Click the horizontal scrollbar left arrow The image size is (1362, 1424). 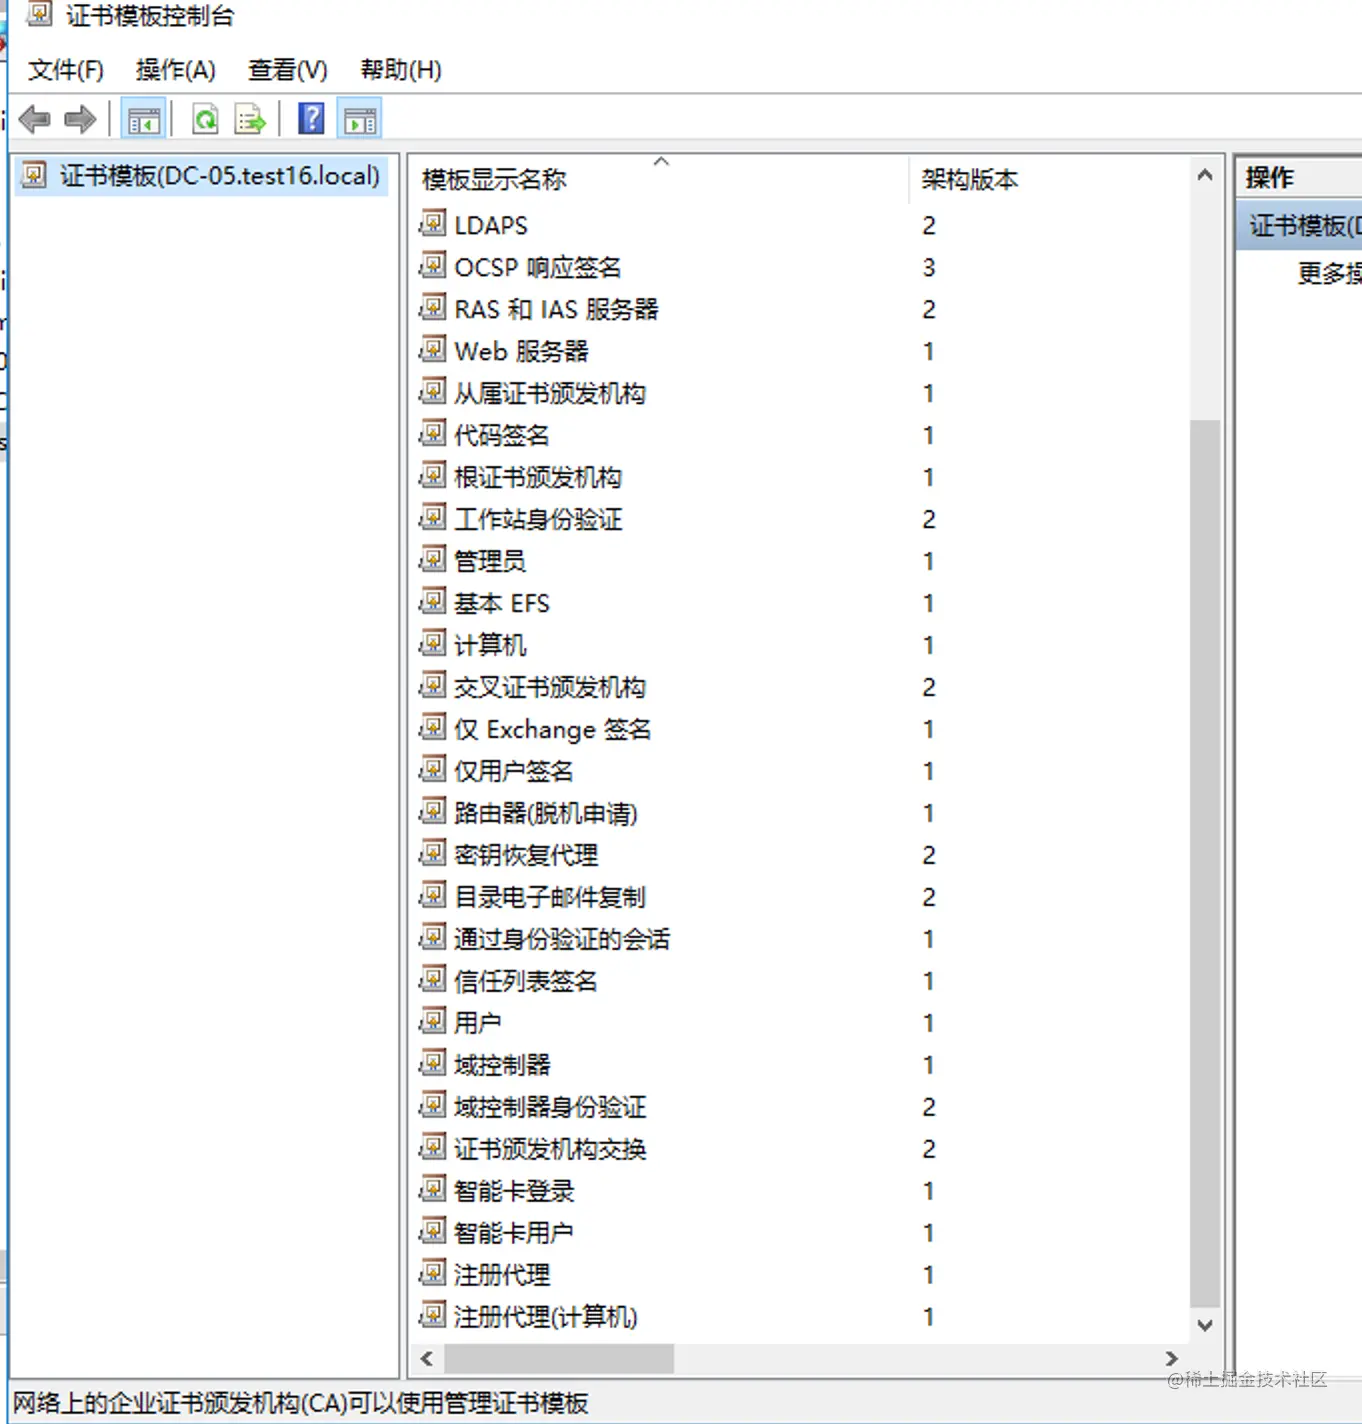coord(427,1358)
